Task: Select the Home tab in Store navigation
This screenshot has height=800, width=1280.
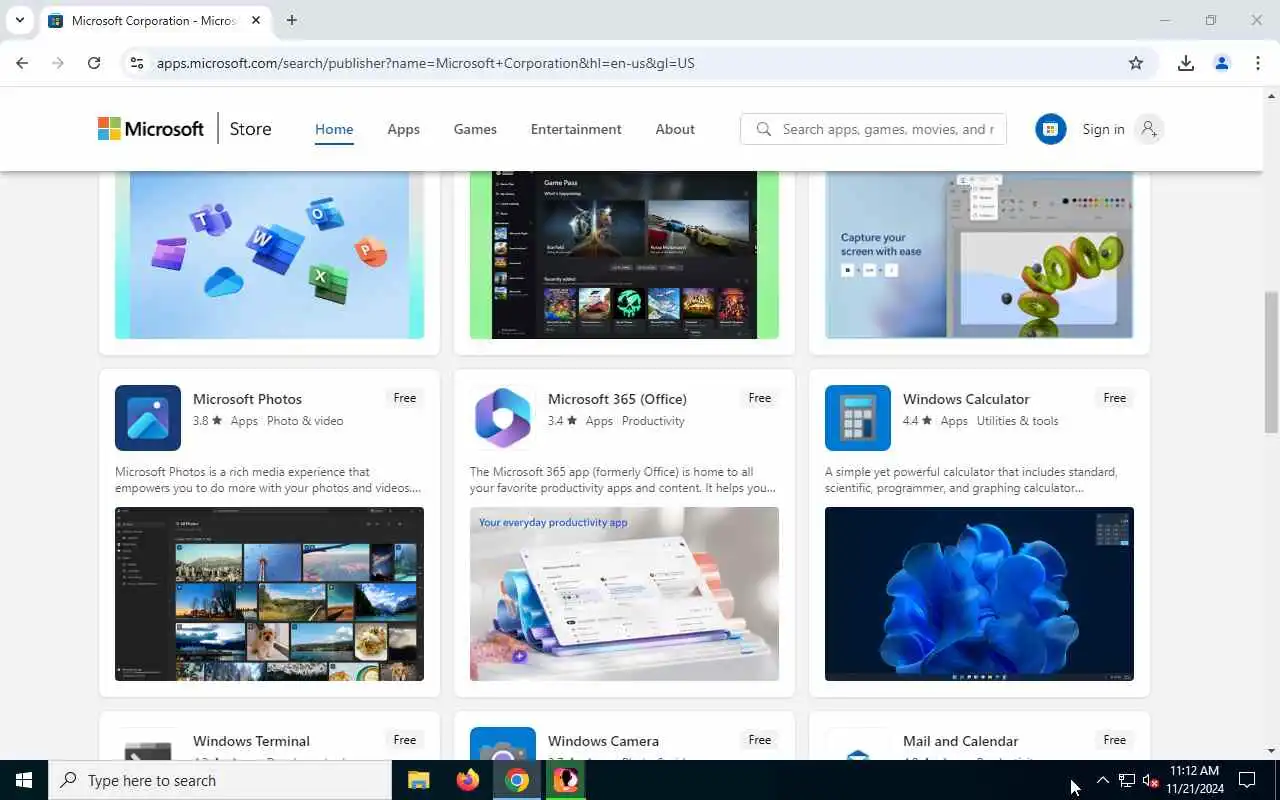Action: (x=334, y=129)
